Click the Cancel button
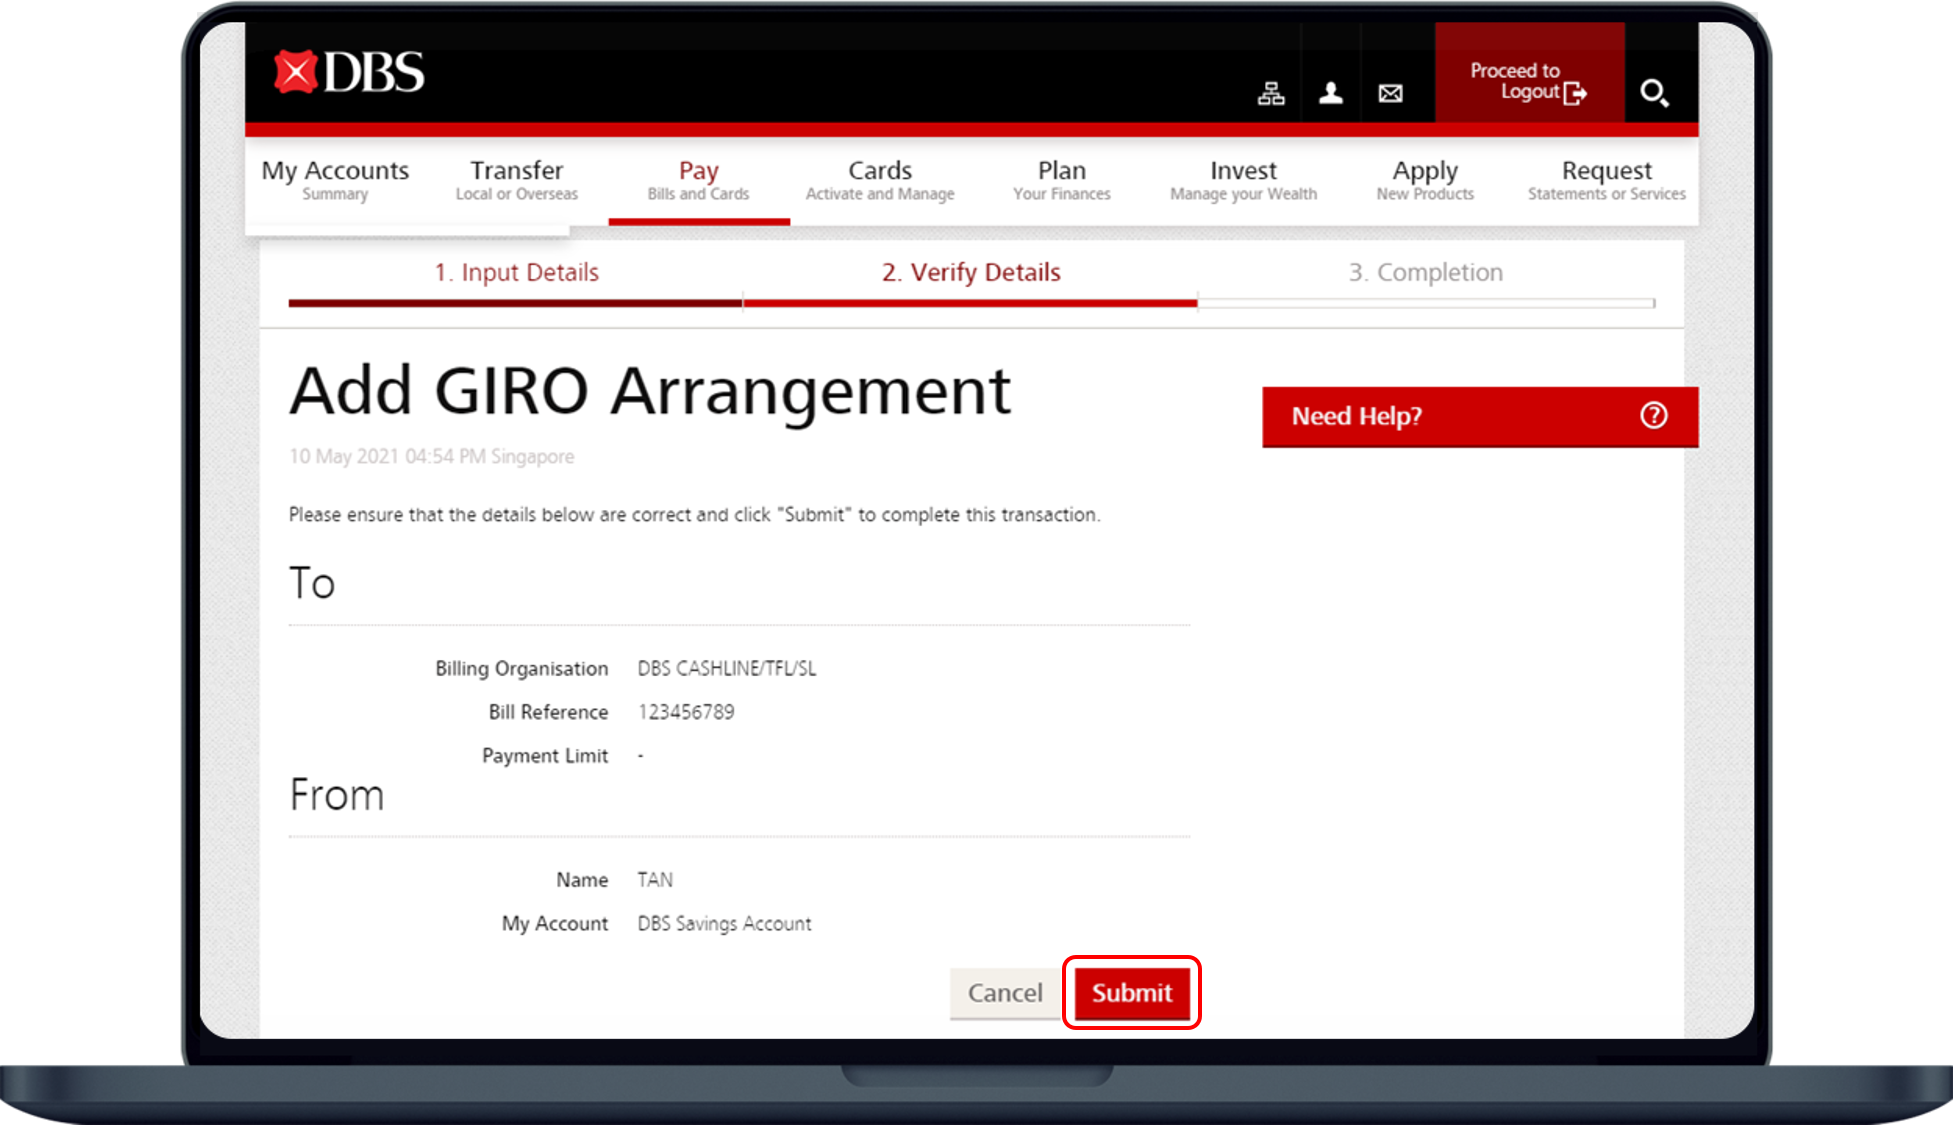 [x=1005, y=993]
